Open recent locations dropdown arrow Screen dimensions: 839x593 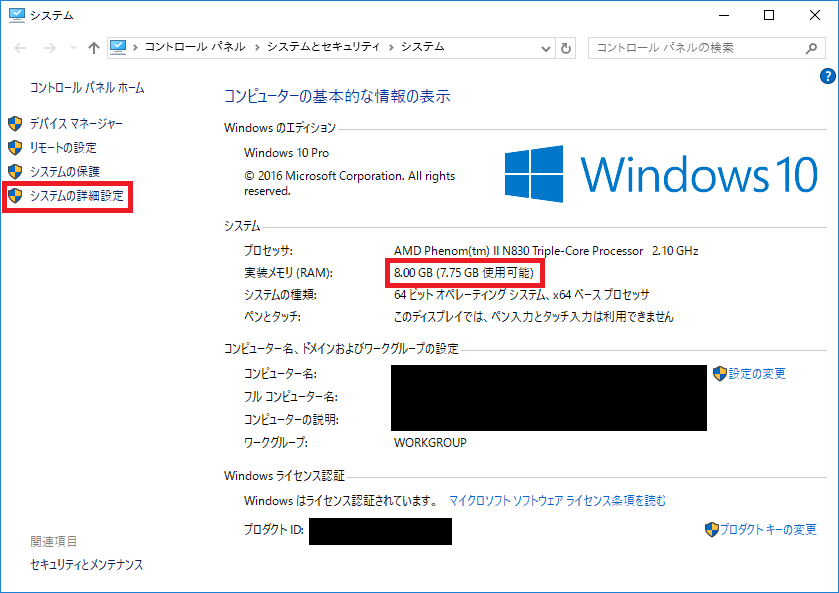point(73,48)
